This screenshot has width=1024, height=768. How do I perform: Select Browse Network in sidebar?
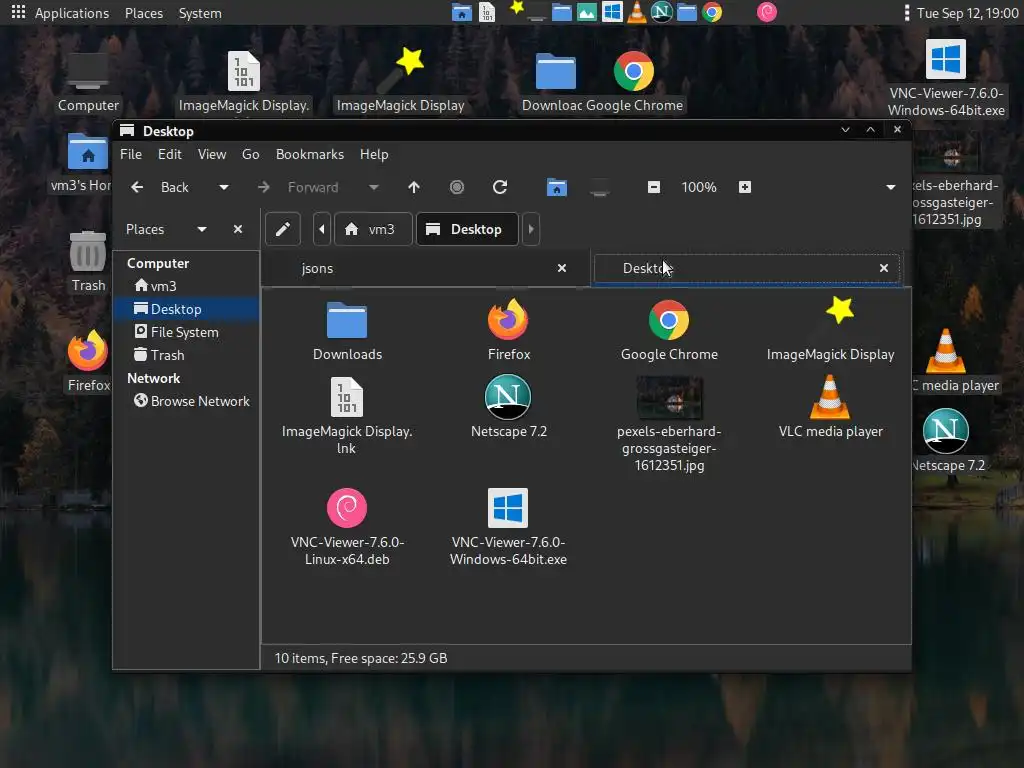(186, 401)
